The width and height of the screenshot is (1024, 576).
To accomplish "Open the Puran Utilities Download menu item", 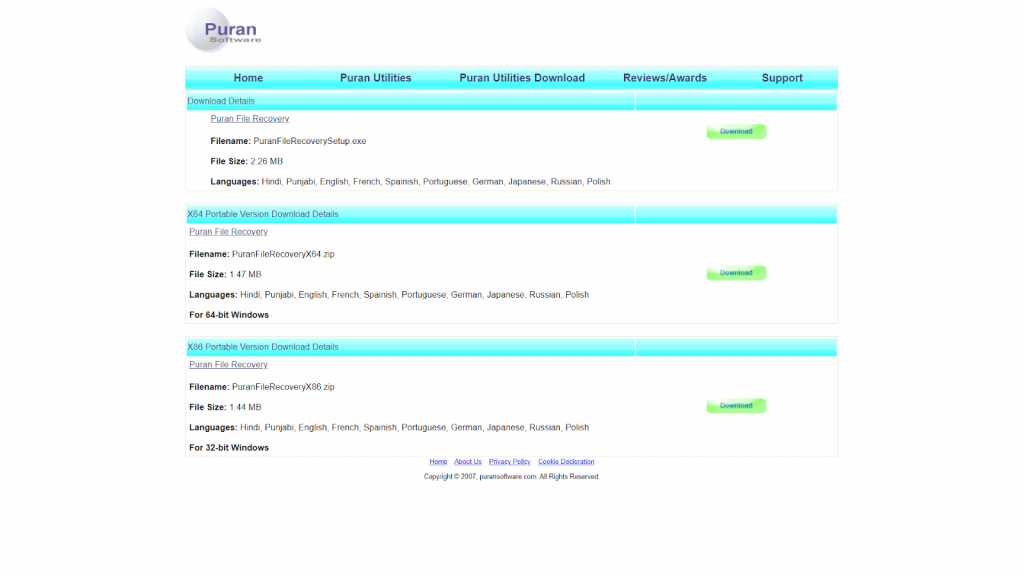I will (x=521, y=78).
